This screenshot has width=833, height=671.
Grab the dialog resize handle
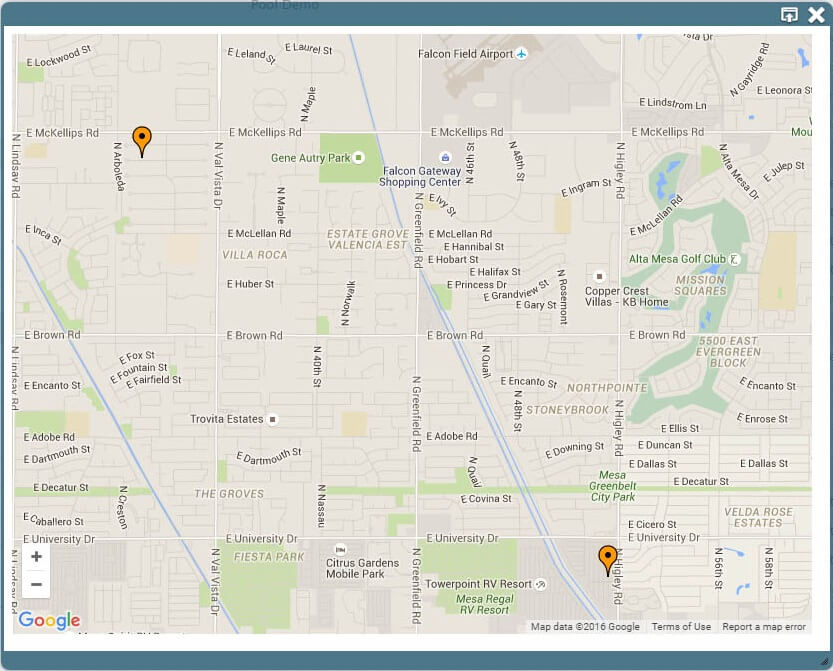(825, 661)
